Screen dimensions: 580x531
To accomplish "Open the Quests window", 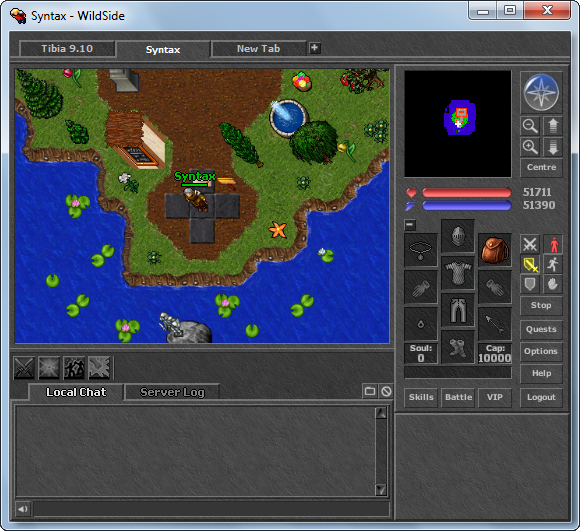I will pyautogui.click(x=541, y=329).
